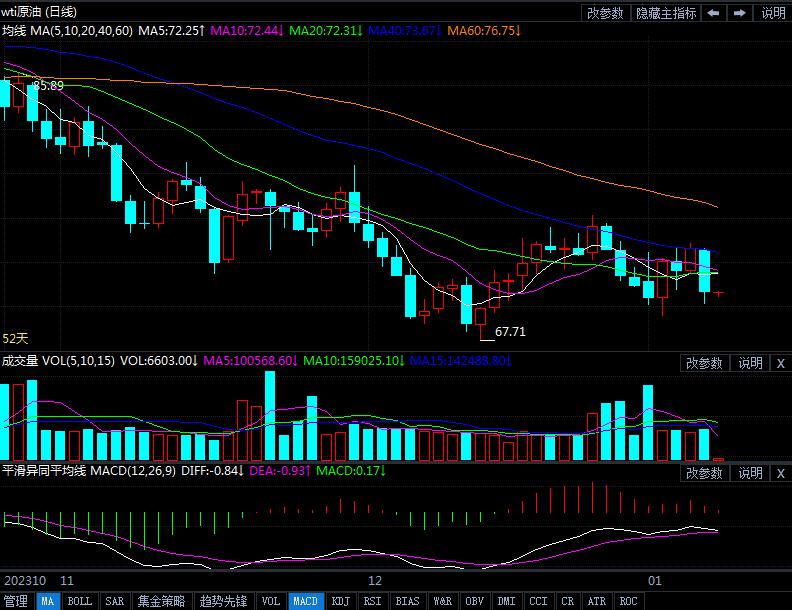Click 改参数 for the main chart

click(605, 13)
